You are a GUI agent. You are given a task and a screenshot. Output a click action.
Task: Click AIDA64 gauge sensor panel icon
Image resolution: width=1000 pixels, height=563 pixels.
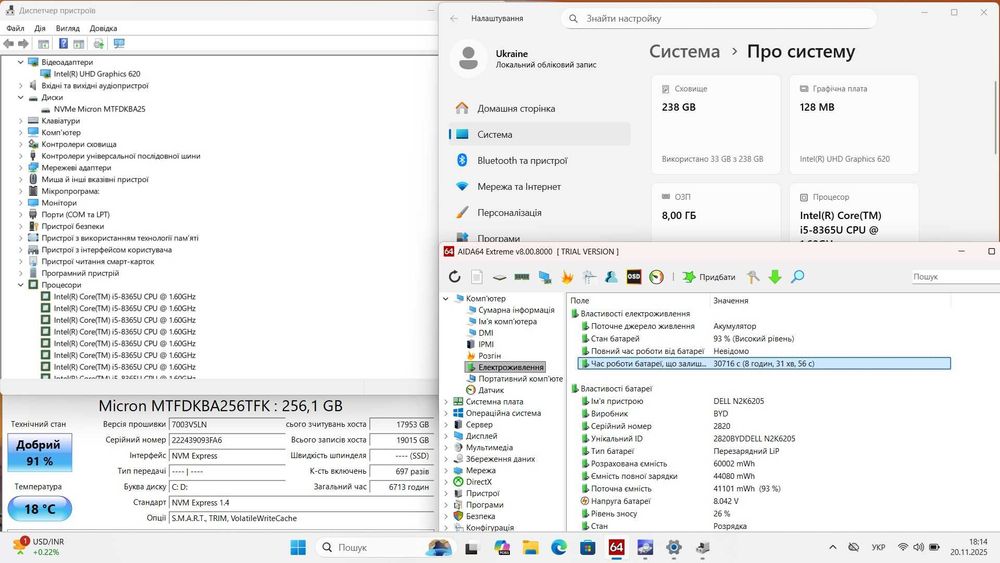[x=656, y=277]
